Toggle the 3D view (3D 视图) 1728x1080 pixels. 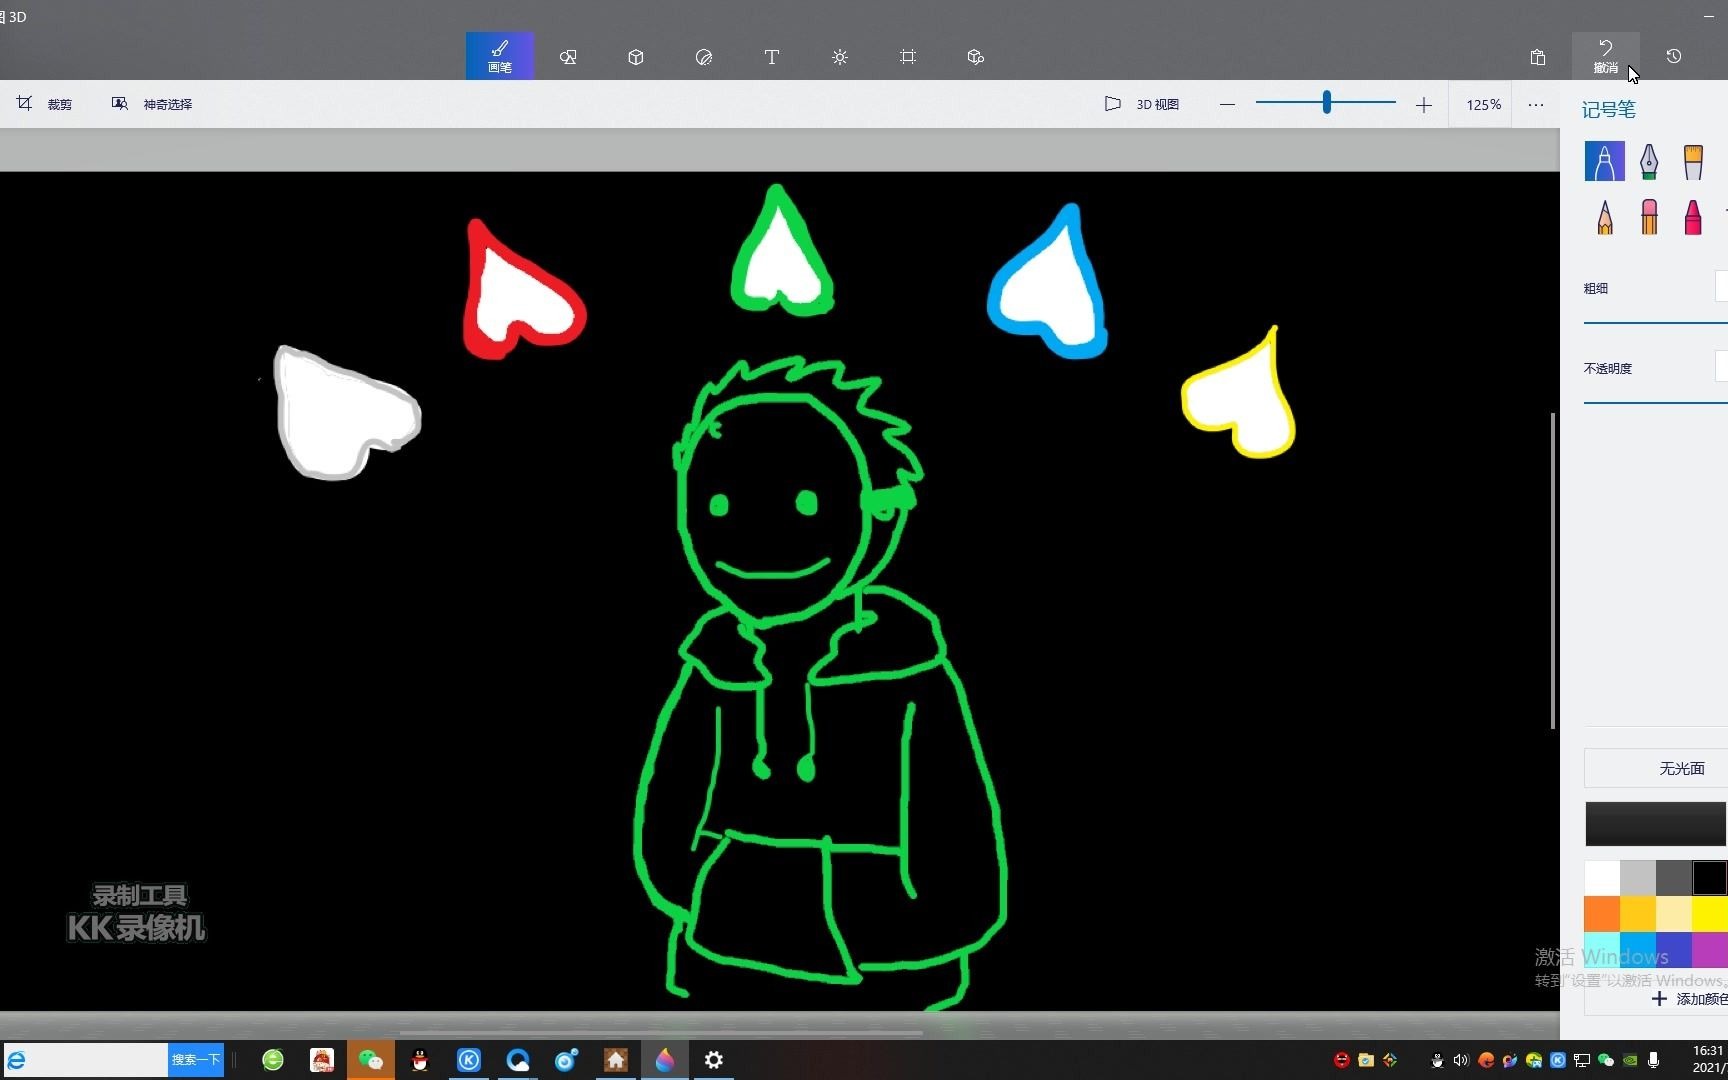point(1142,104)
